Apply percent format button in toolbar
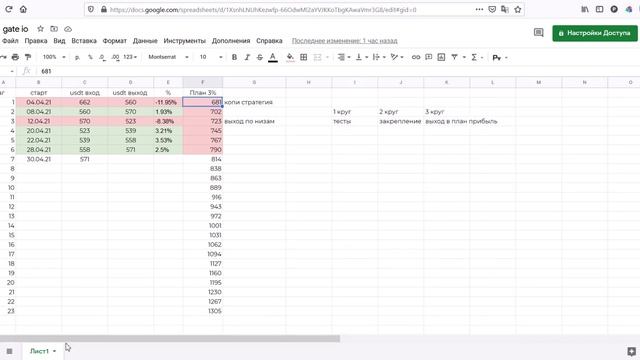The height and width of the screenshot is (360, 640). (90, 57)
